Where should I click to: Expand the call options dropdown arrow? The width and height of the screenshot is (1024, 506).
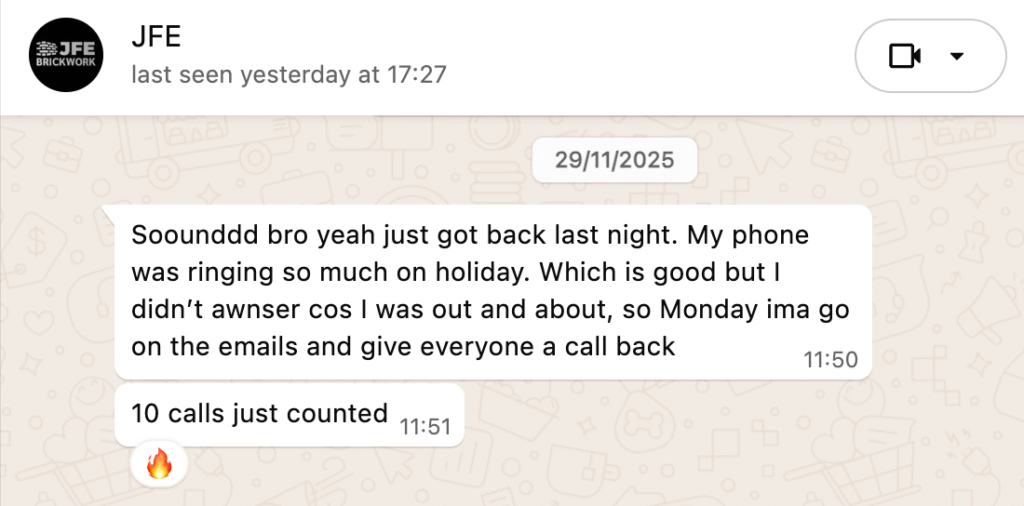coord(957,56)
